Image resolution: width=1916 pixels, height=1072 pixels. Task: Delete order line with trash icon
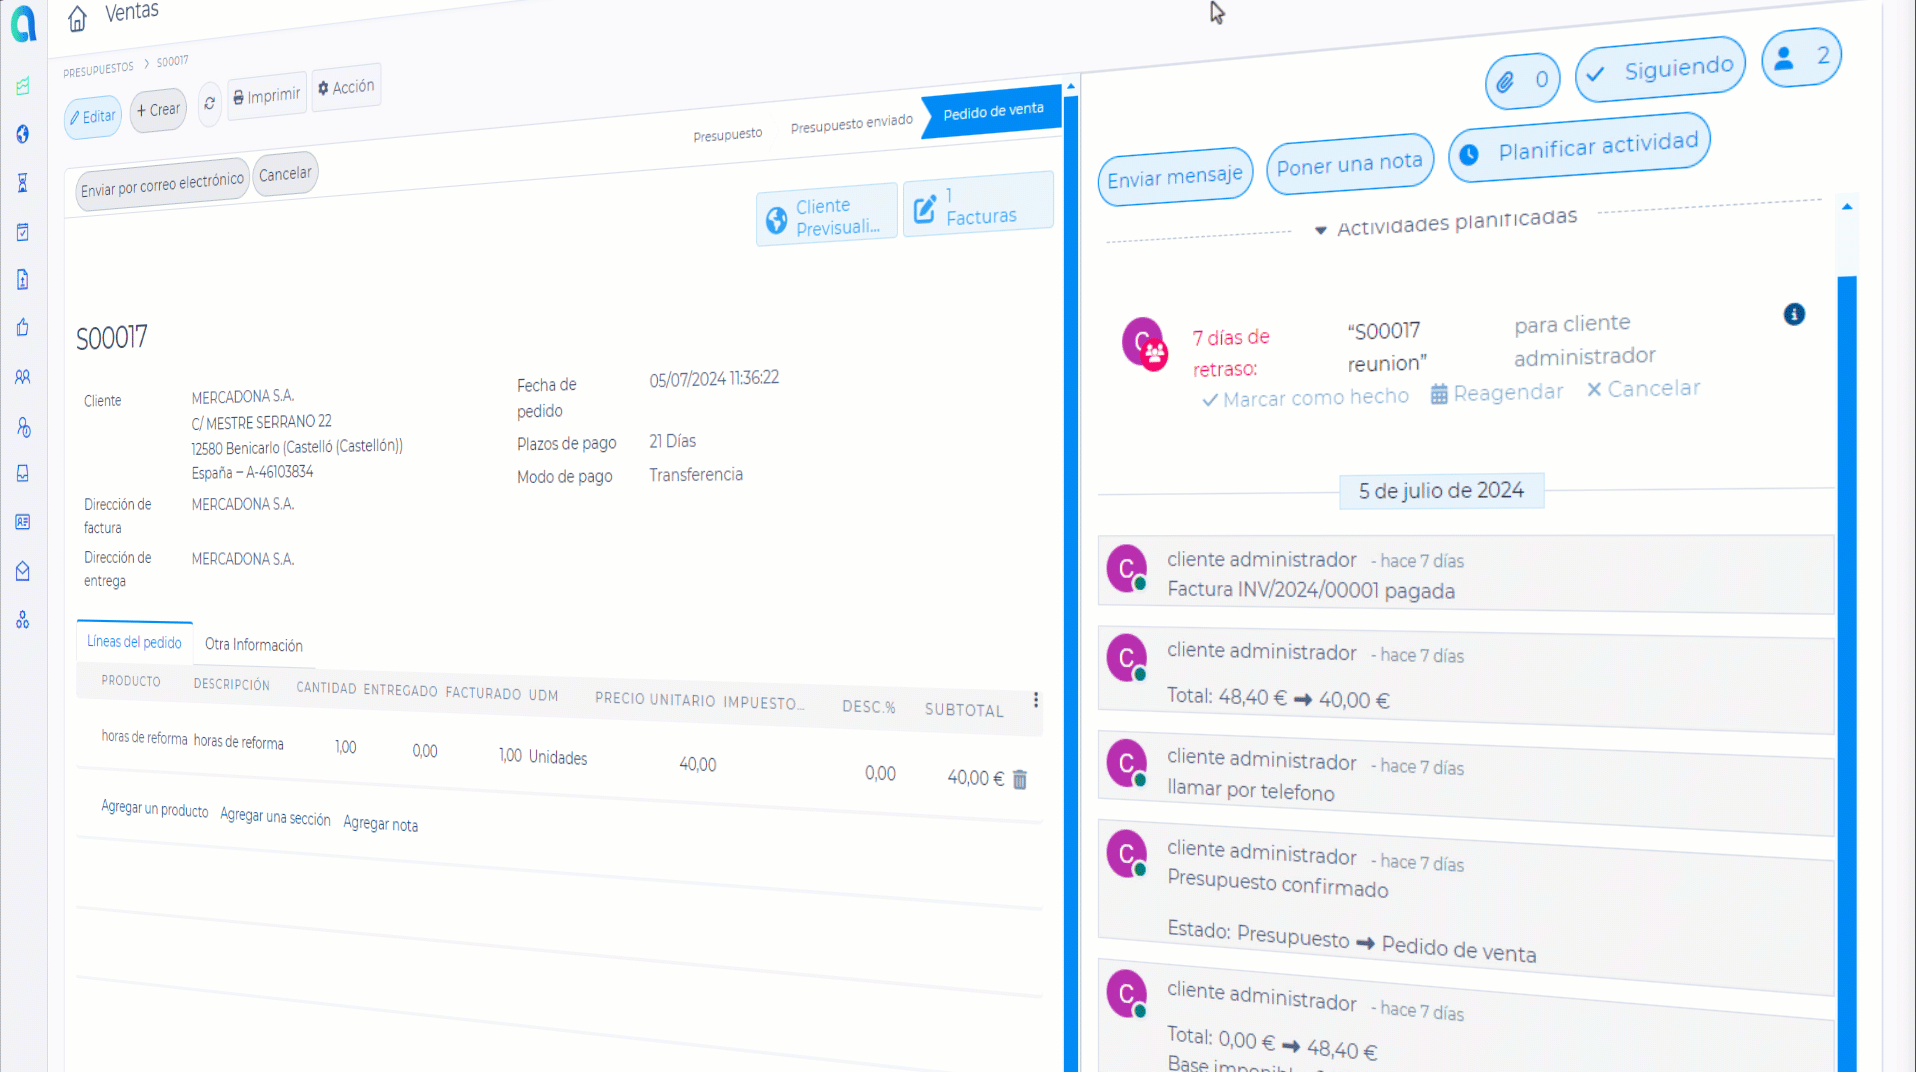(1020, 779)
